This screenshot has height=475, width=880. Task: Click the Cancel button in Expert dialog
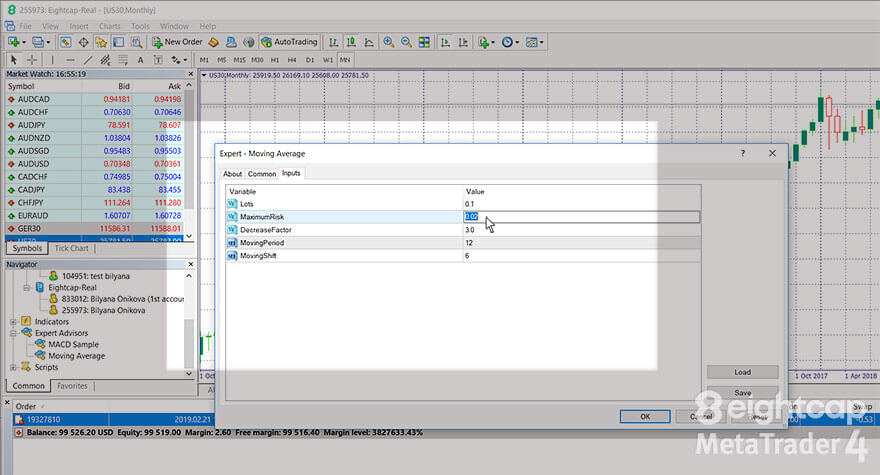[700, 417]
